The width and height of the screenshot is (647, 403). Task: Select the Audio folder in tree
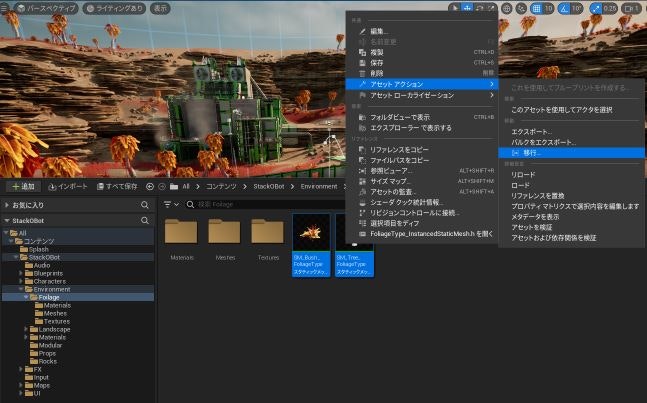point(42,265)
